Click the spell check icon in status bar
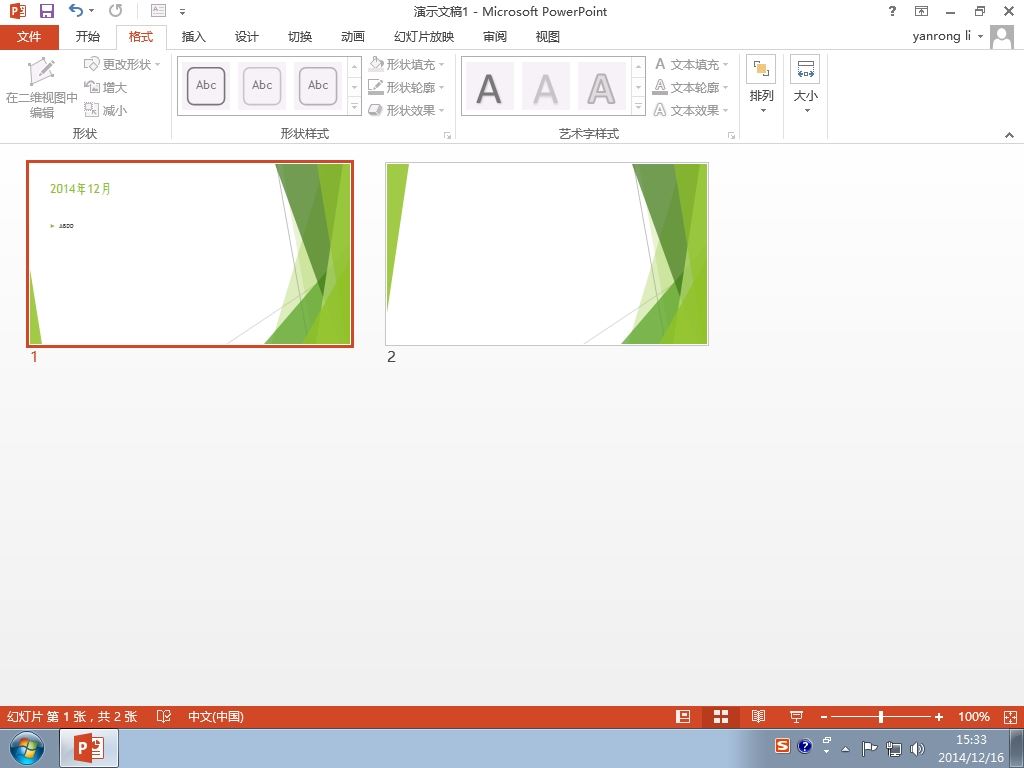The height and width of the screenshot is (768, 1024). tap(164, 716)
